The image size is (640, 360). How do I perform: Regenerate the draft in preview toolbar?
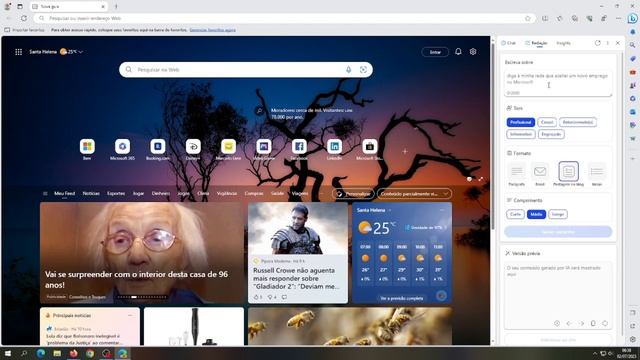click(605, 323)
